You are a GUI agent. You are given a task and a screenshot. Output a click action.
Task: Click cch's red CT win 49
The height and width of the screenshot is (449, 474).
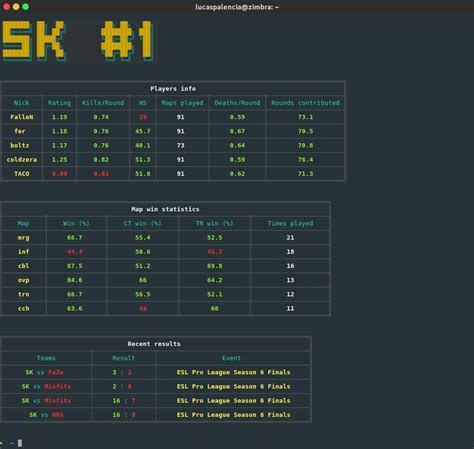coord(143,308)
